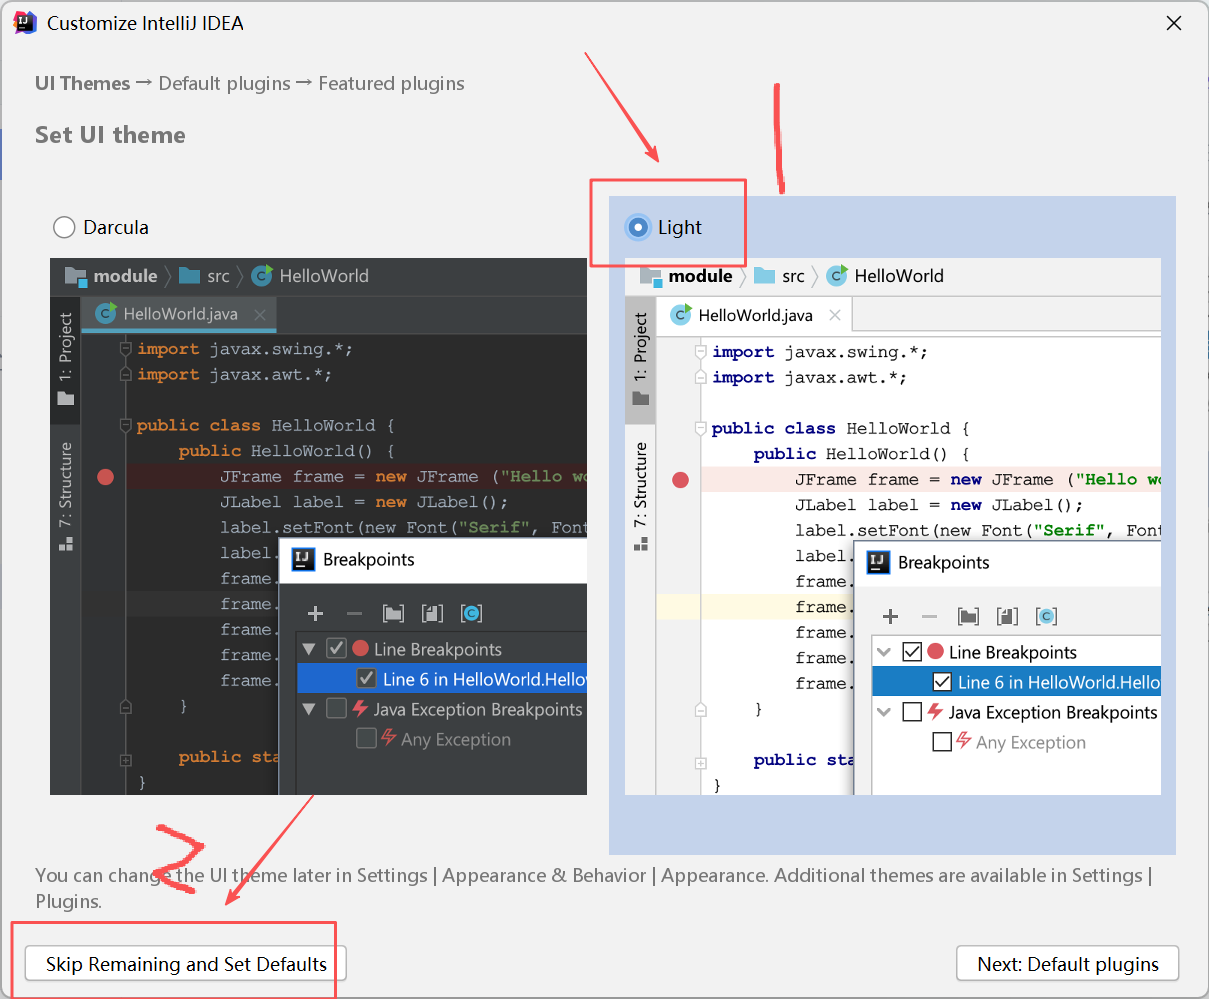The width and height of the screenshot is (1209, 999).
Task: Go to Next: Default plugins
Action: coord(1068,964)
